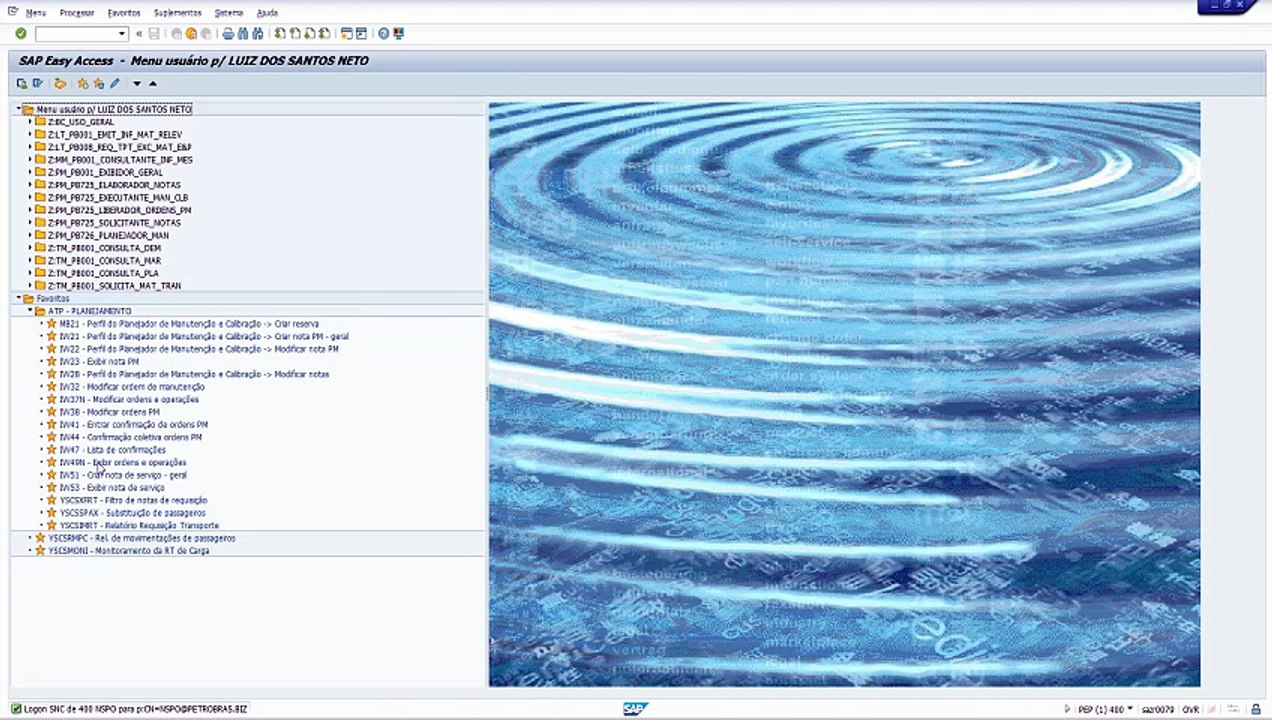
Task: Click the Add to Favorites star icon
Action: 83,83
